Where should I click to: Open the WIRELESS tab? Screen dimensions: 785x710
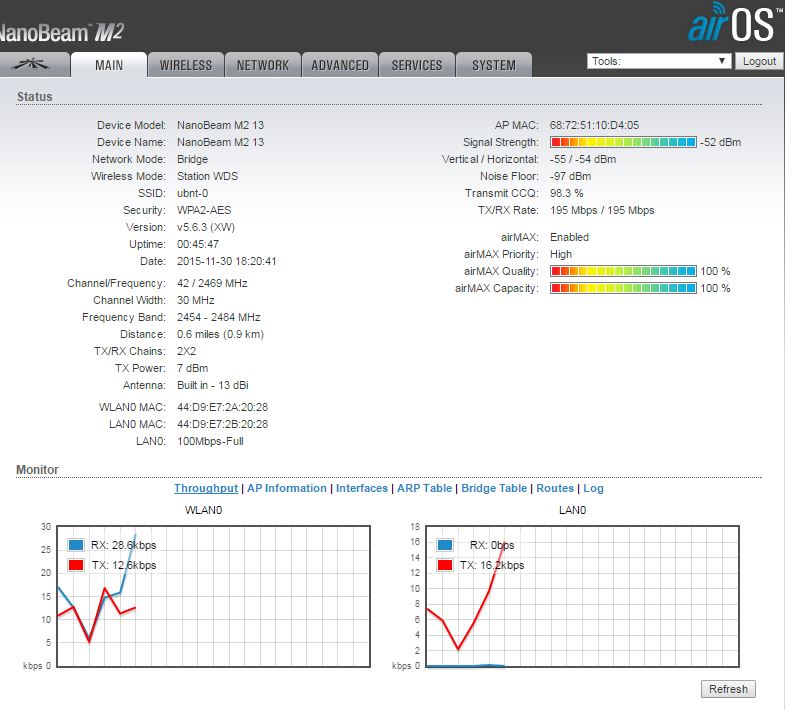click(186, 65)
